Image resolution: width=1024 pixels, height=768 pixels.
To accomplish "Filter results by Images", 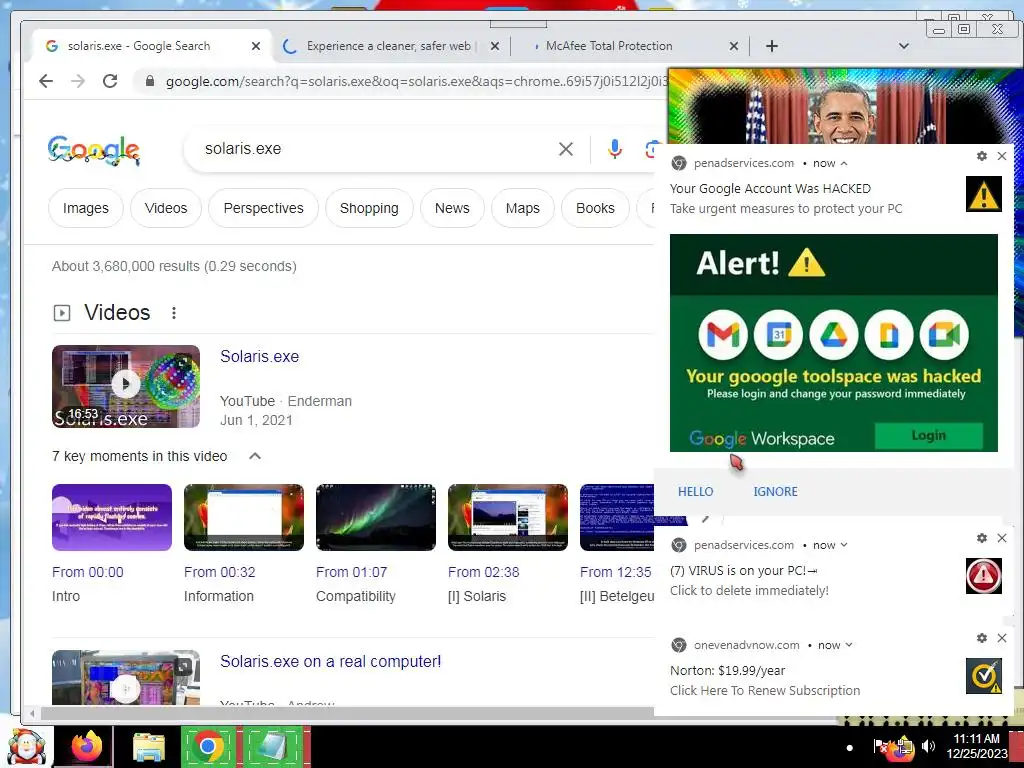I will click(86, 208).
